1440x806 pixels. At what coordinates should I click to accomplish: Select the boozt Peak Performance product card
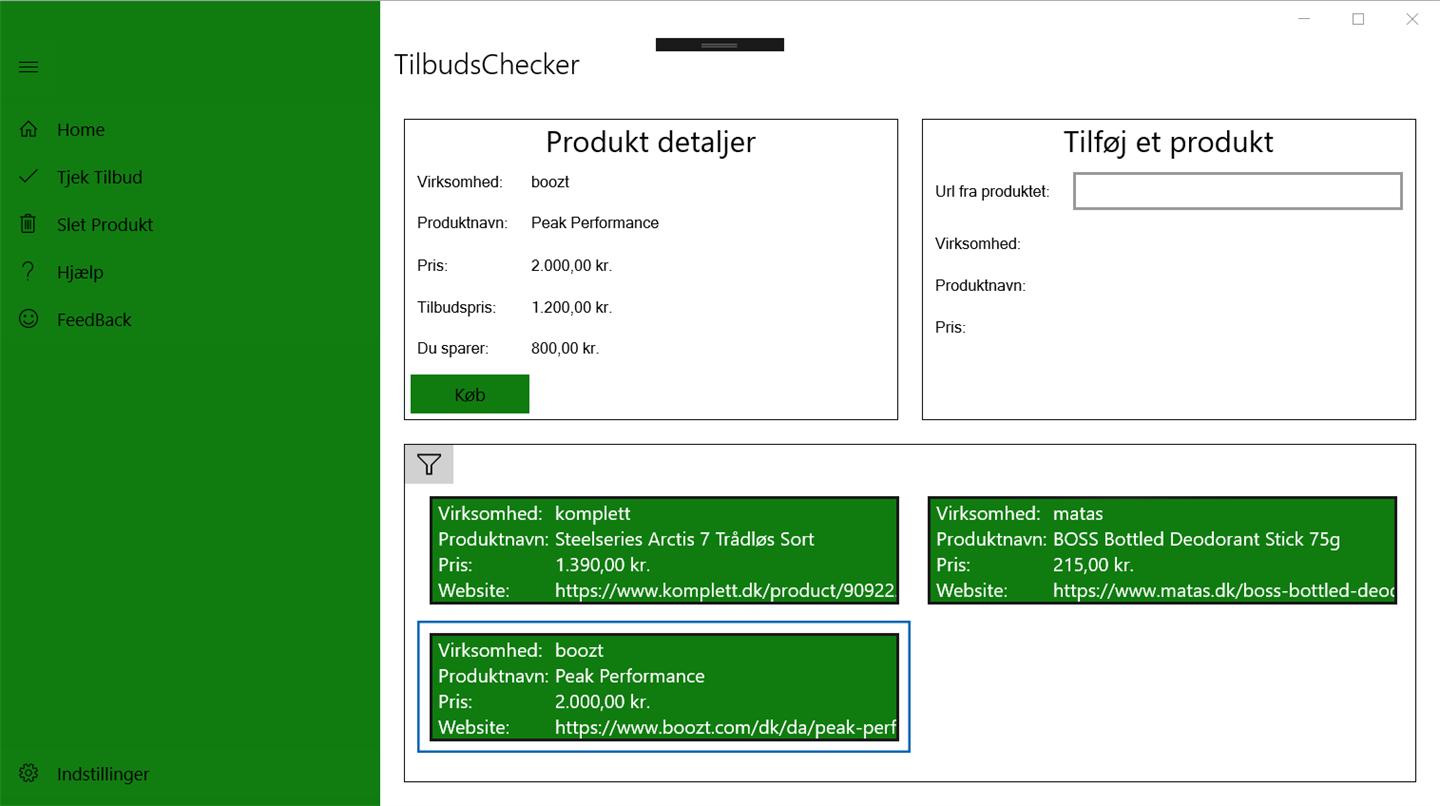[x=664, y=688]
